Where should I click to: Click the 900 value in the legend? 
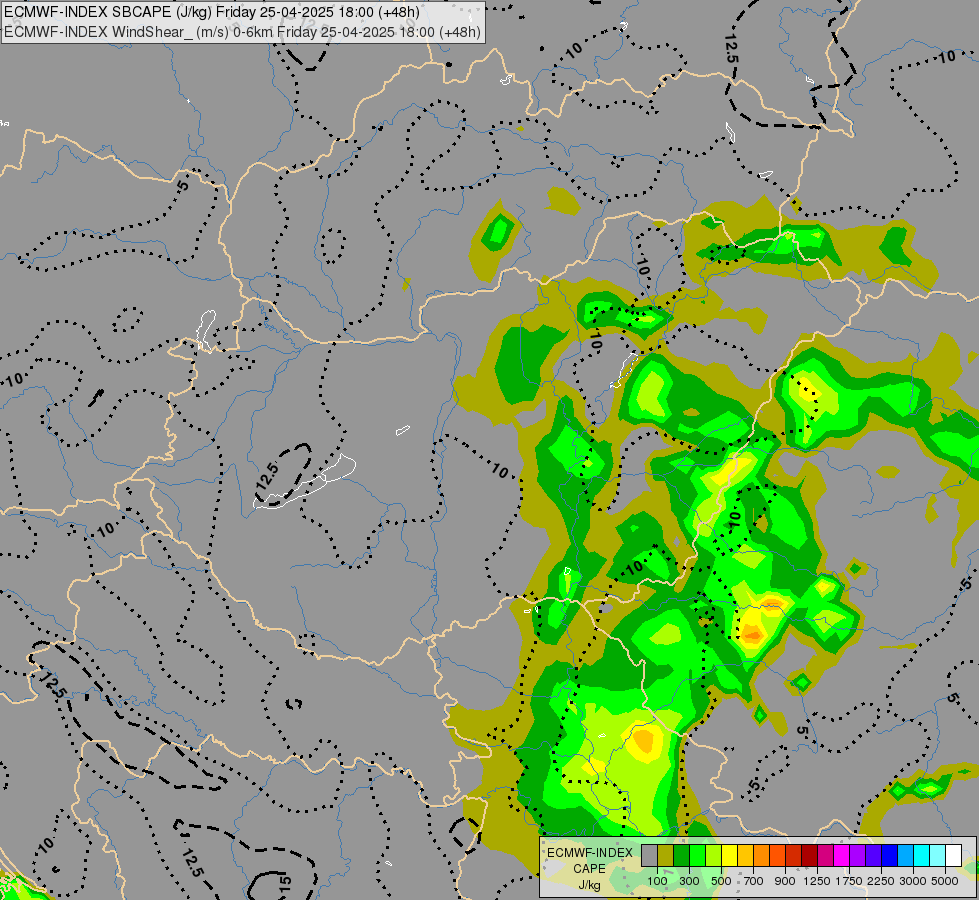click(x=785, y=881)
